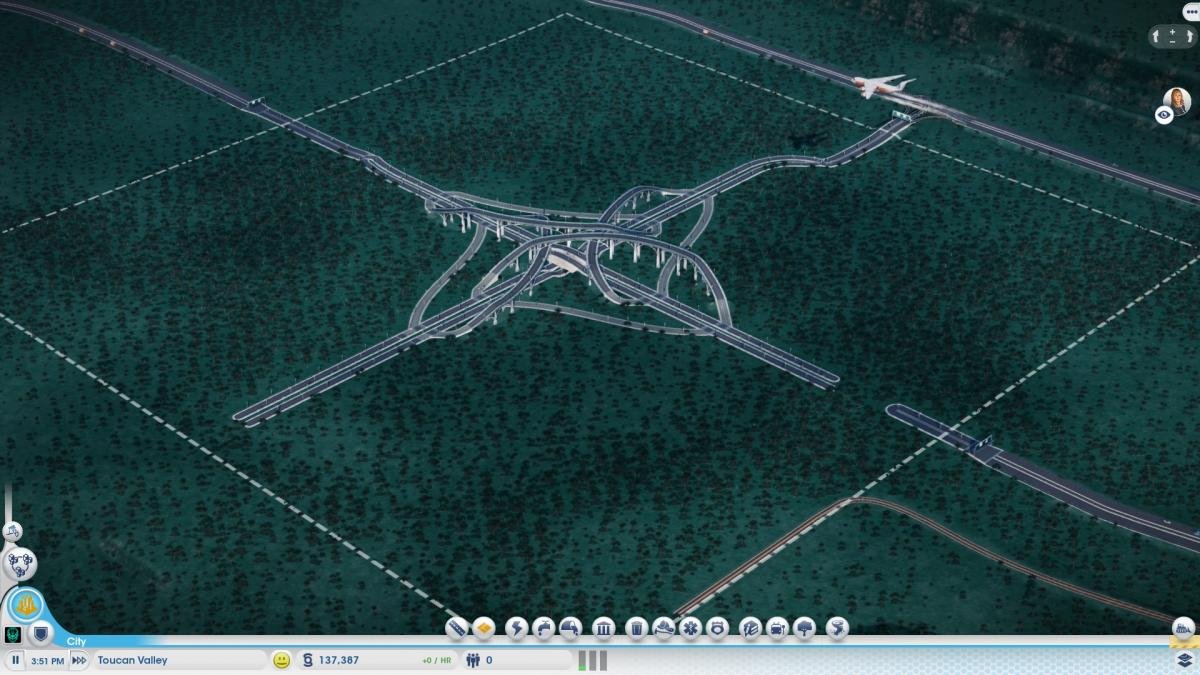Open the Government buildings menu
Image resolution: width=1200 pixels, height=675 pixels.
tap(603, 628)
